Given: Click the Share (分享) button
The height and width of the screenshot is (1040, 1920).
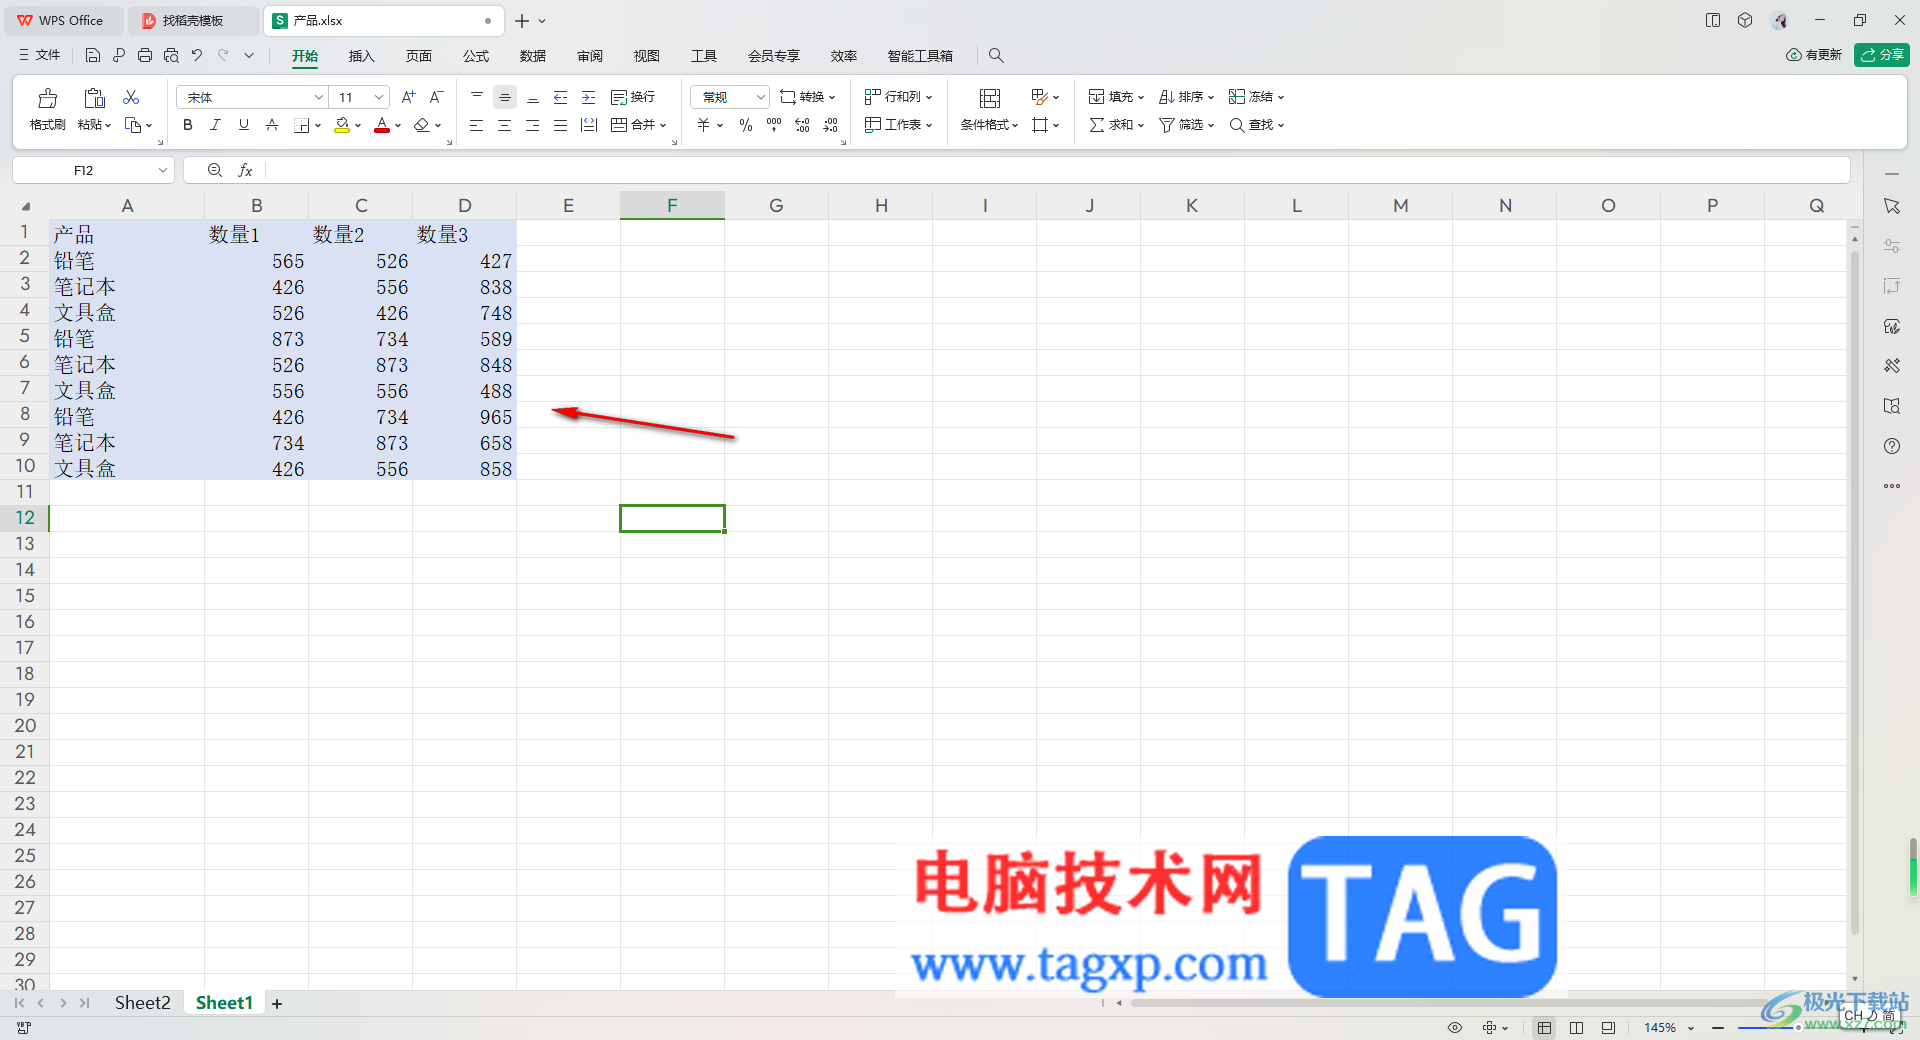Looking at the screenshot, I should point(1881,55).
